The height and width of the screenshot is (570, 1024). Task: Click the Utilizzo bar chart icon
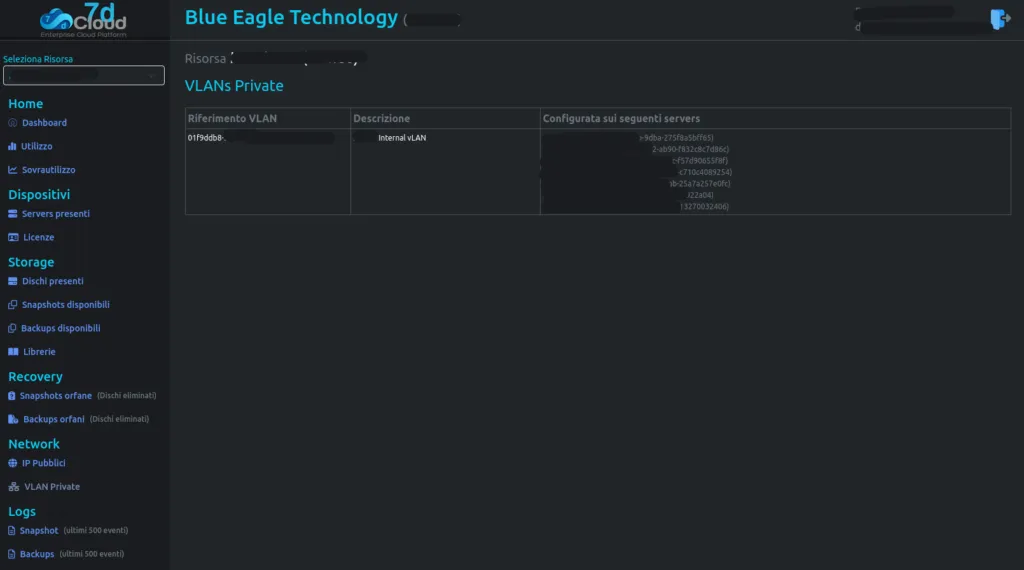click(x=12, y=146)
